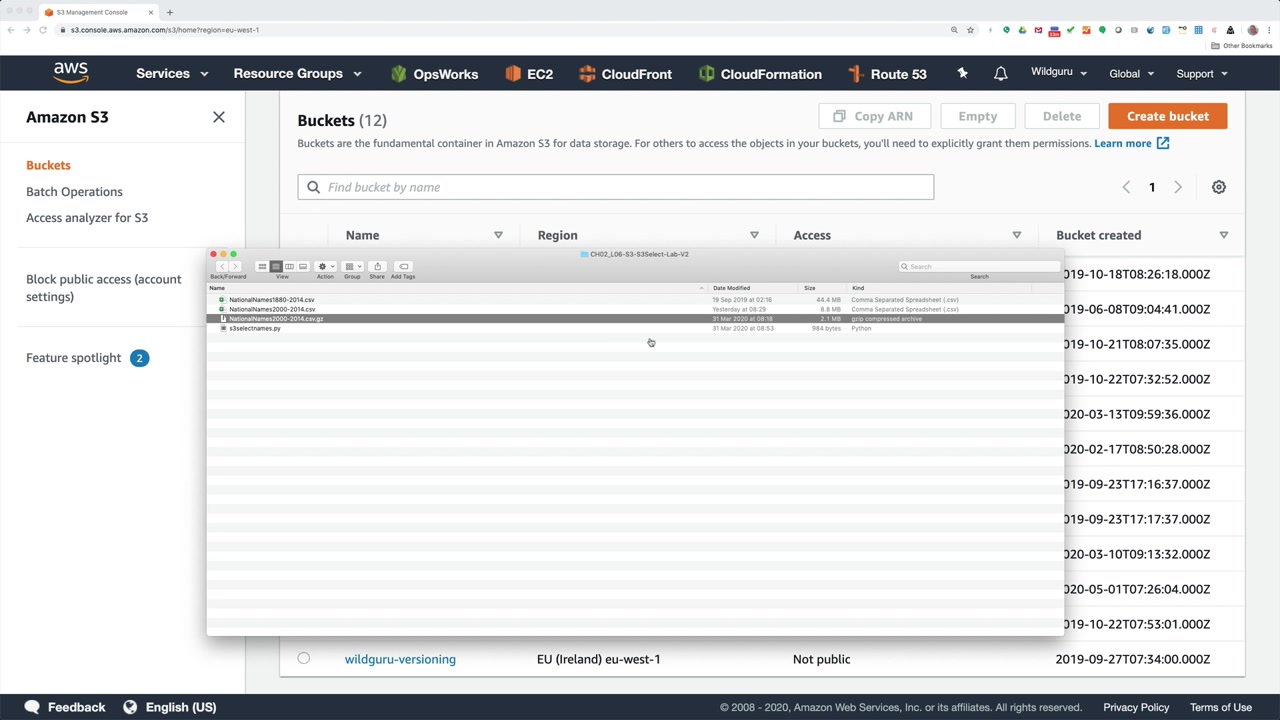Reload the S3 console page
Viewport: 1280px width, 720px height.
click(43, 30)
